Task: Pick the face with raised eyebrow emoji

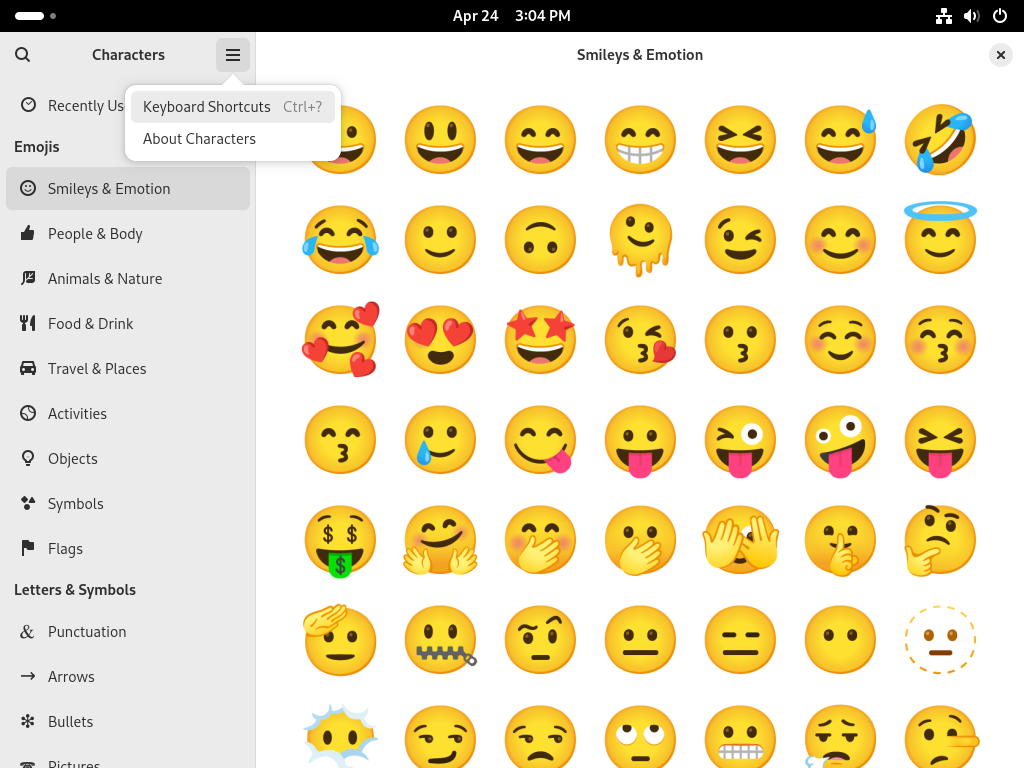Action: [540, 639]
